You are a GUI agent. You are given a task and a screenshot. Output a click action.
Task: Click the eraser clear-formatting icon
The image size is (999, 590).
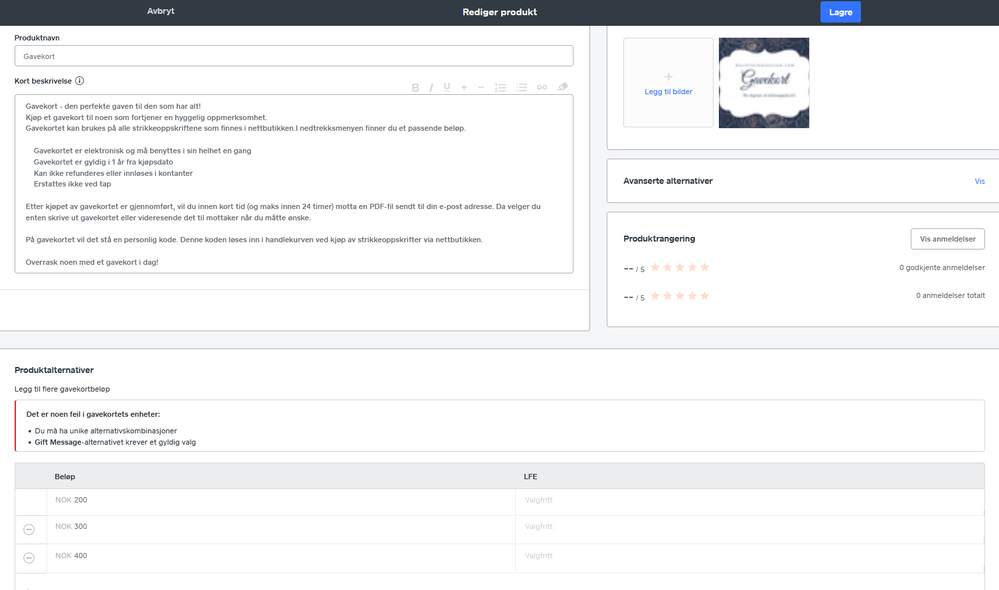tap(563, 88)
